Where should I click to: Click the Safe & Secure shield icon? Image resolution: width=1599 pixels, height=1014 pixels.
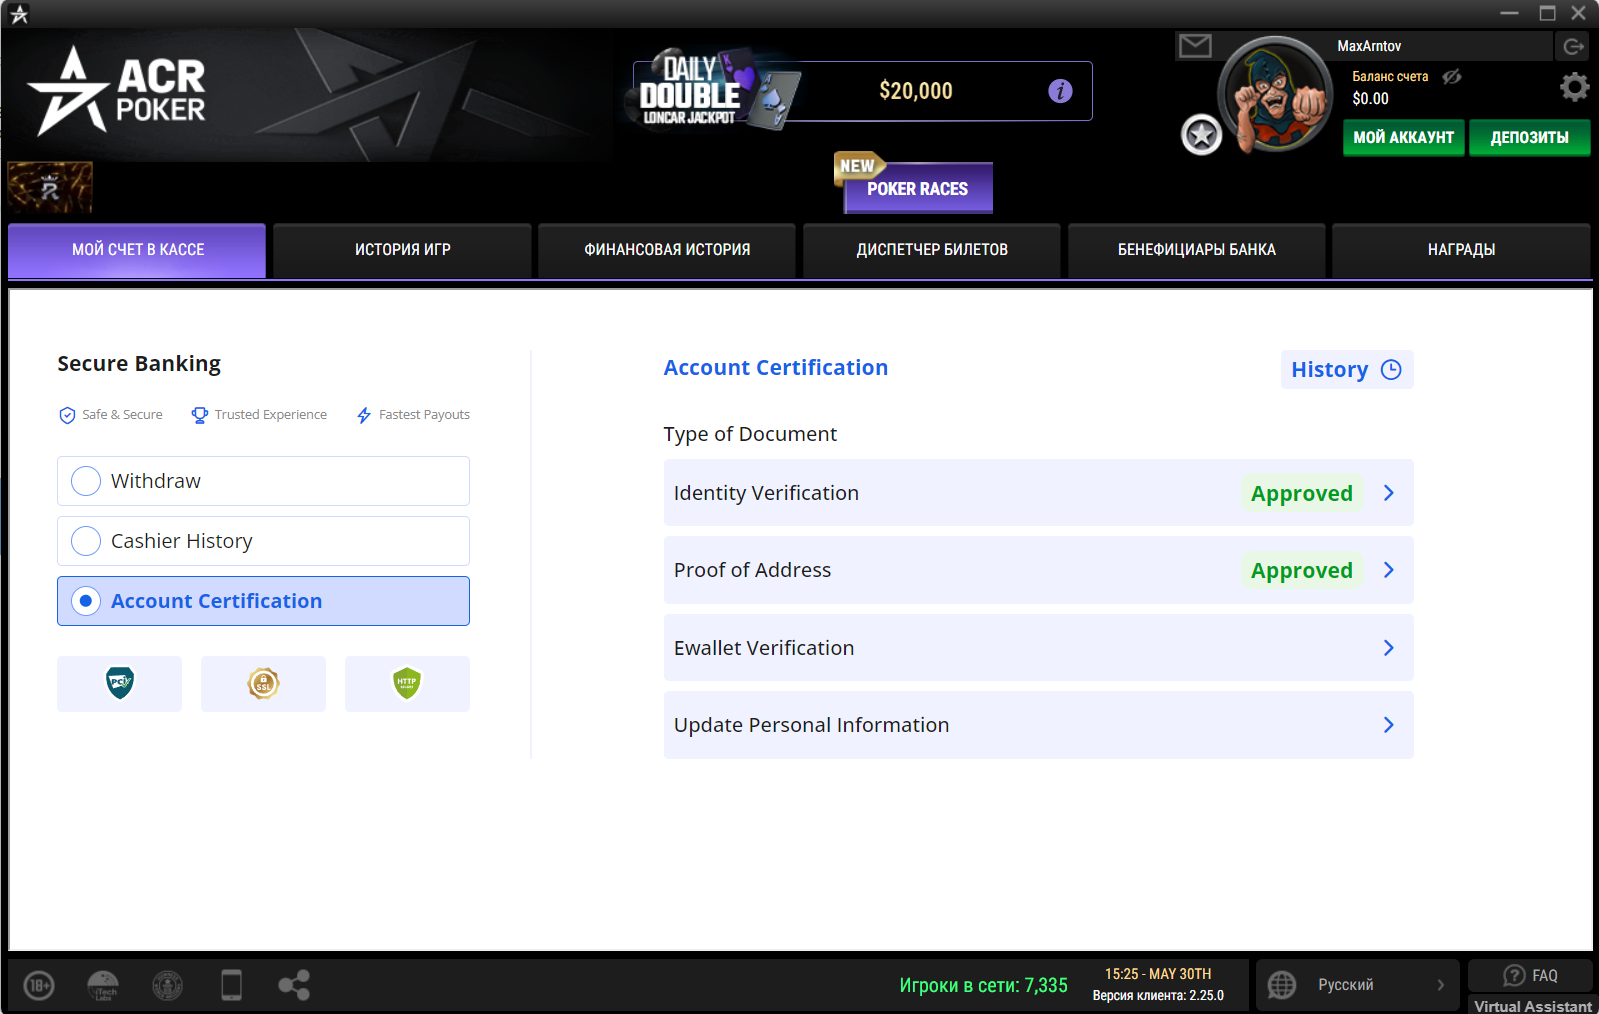[67, 415]
